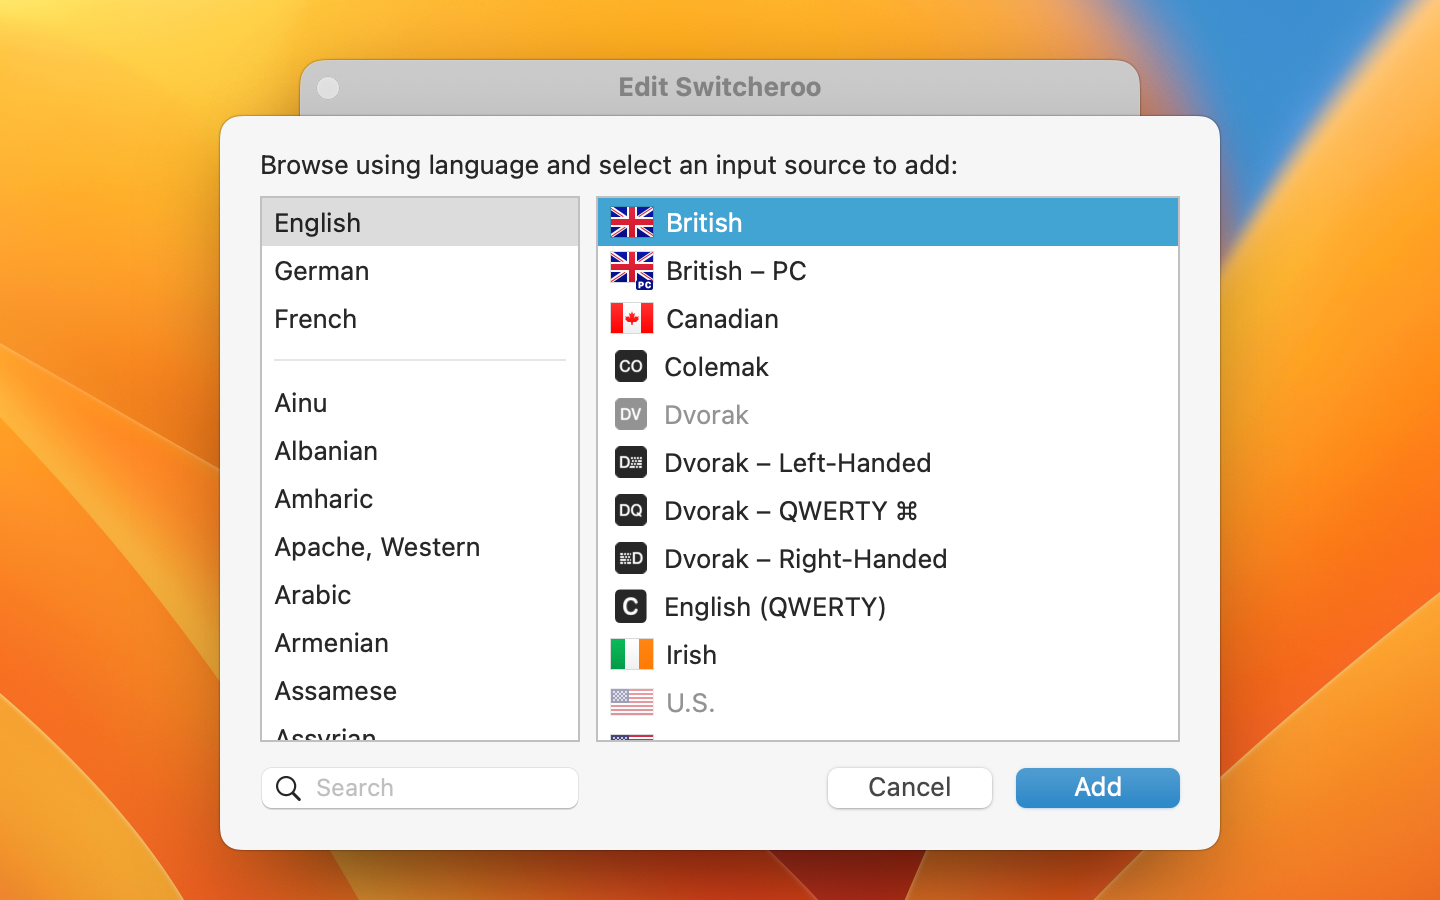Select Armenian language
The height and width of the screenshot is (900, 1440).
click(x=420, y=642)
